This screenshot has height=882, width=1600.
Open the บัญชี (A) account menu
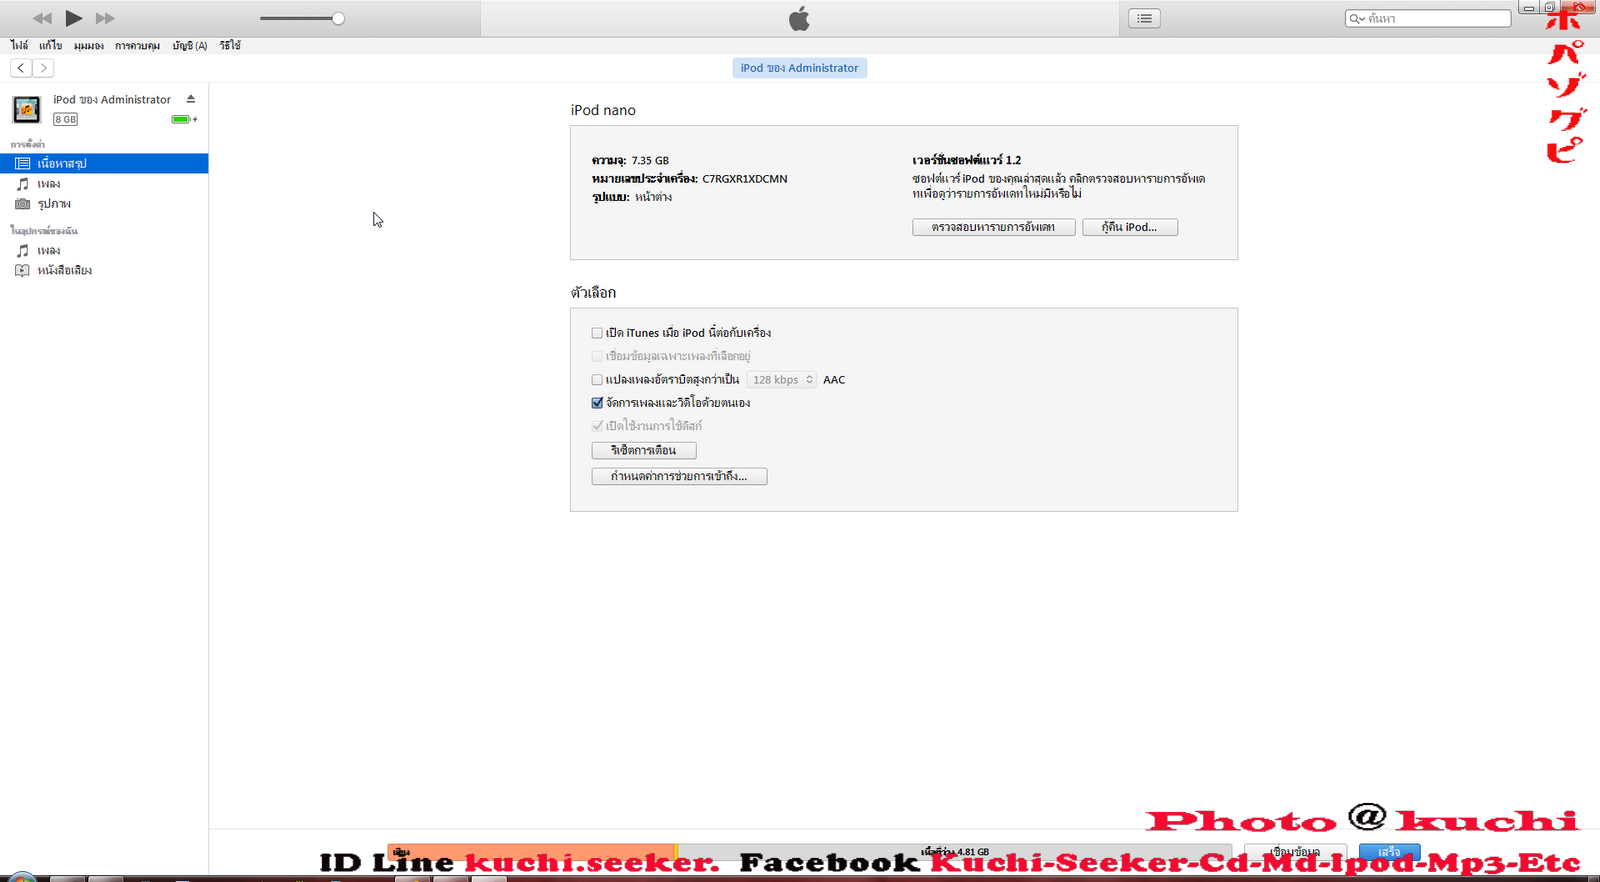pos(190,45)
